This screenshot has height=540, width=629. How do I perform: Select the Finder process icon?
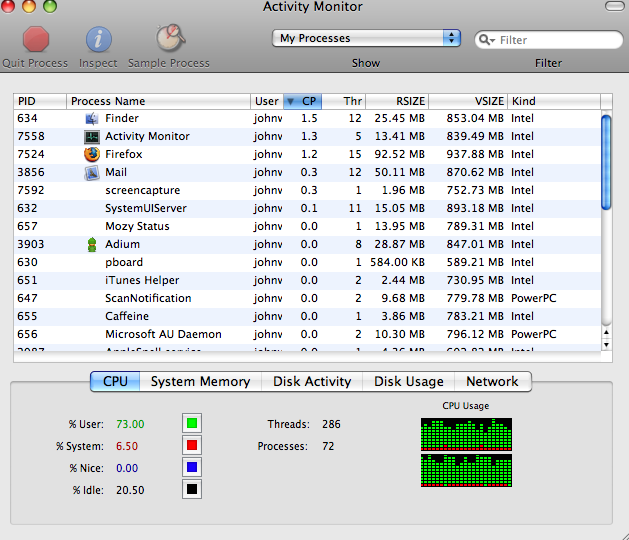[92, 118]
